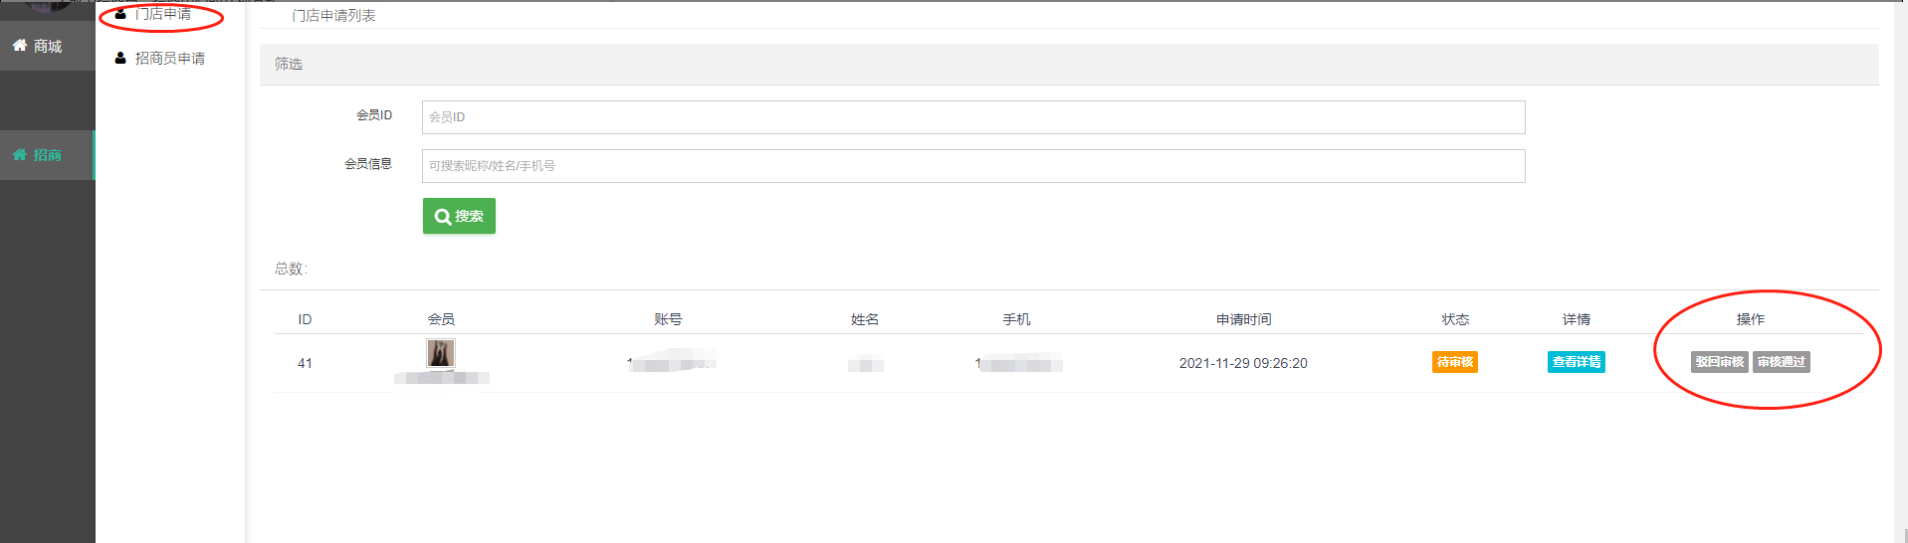
Task: Click the vertical scrollbar on the right edge
Action: point(1900,270)
